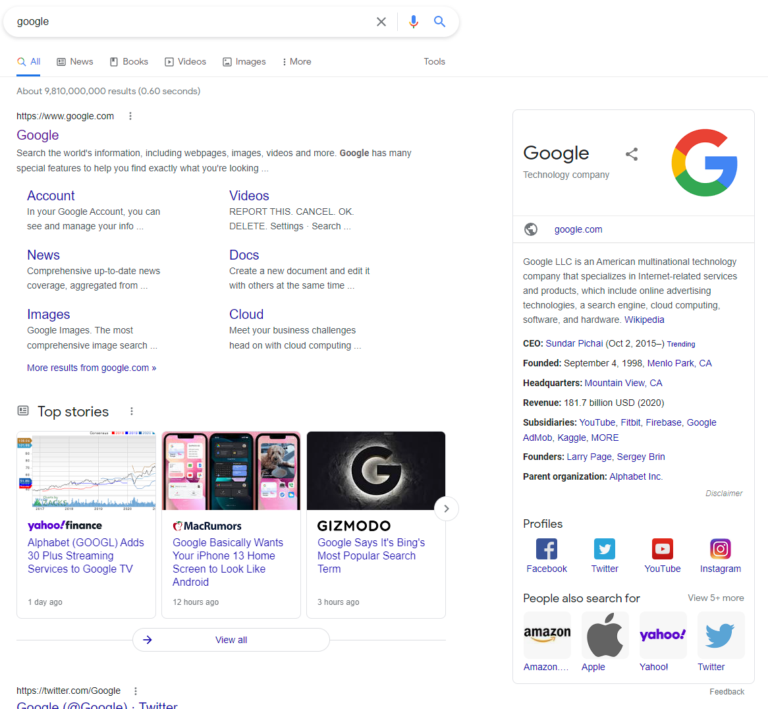Click the magnifying glass search icon
This screenshot has width=768, height=709.
point(440,22)
